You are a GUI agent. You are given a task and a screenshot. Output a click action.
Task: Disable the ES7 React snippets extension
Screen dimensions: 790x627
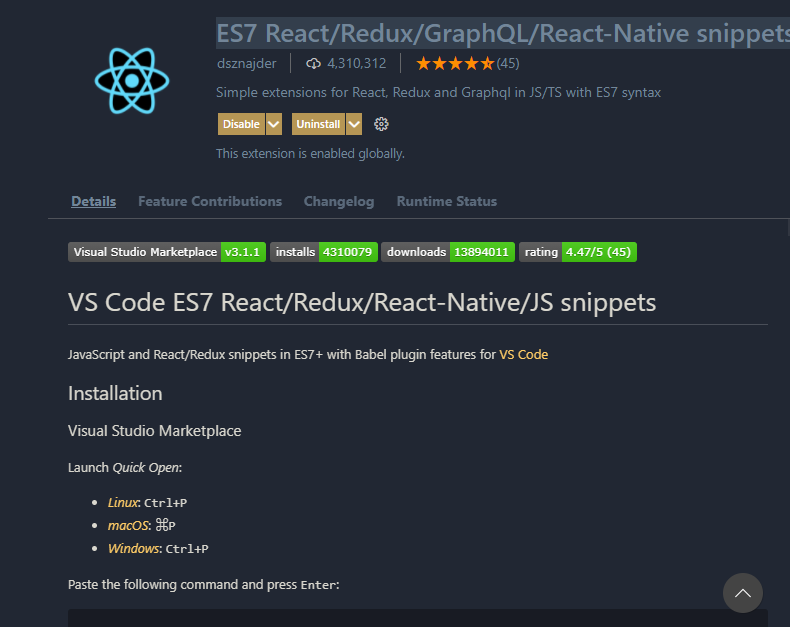point(241,124)
